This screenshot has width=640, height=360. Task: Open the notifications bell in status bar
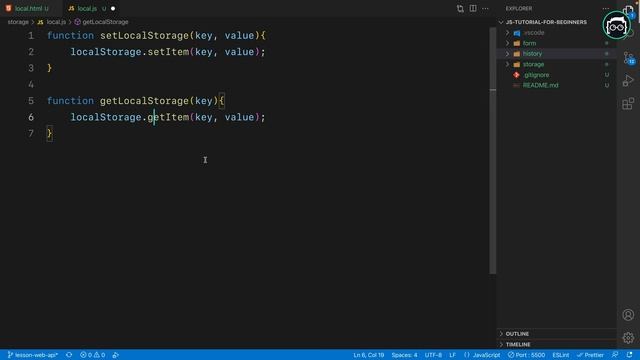[630, 355]
